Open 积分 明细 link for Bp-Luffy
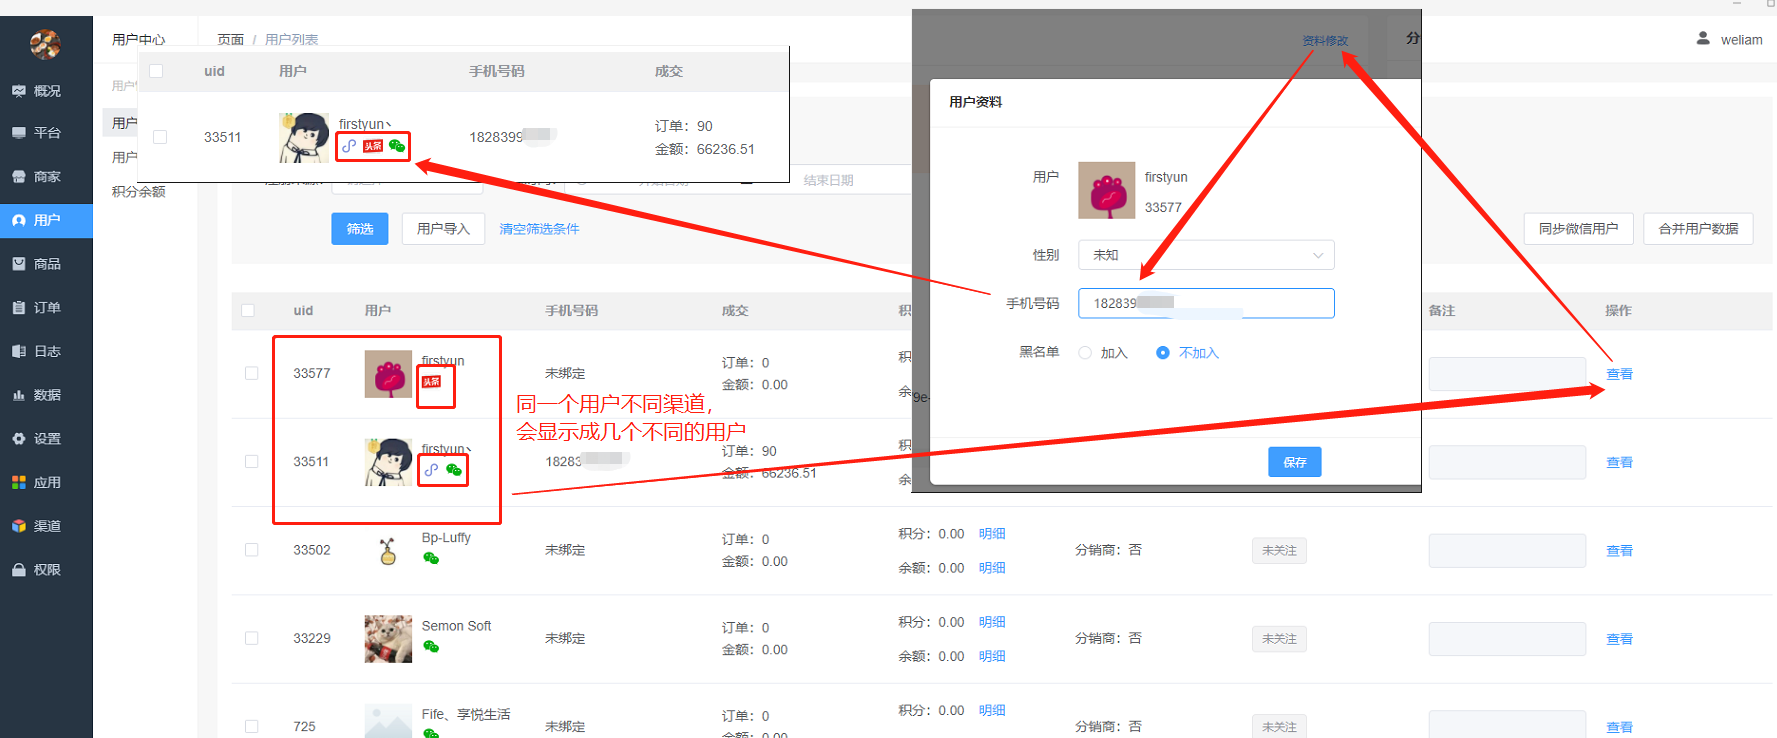The width and height of the screenshot is (1777, 738). pos(992,534)
